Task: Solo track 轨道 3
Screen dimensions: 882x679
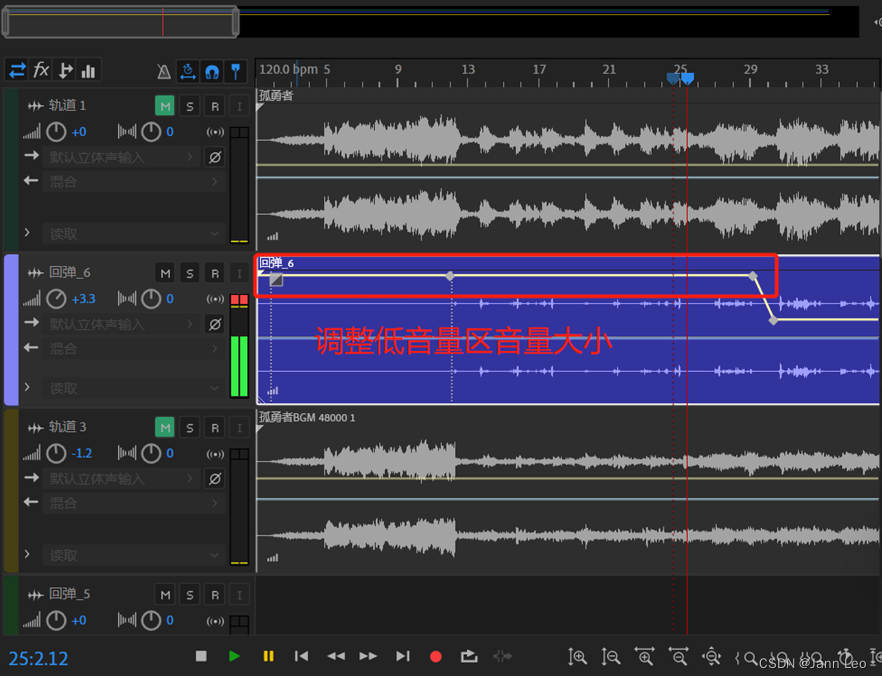Action: tap(190, 428)
